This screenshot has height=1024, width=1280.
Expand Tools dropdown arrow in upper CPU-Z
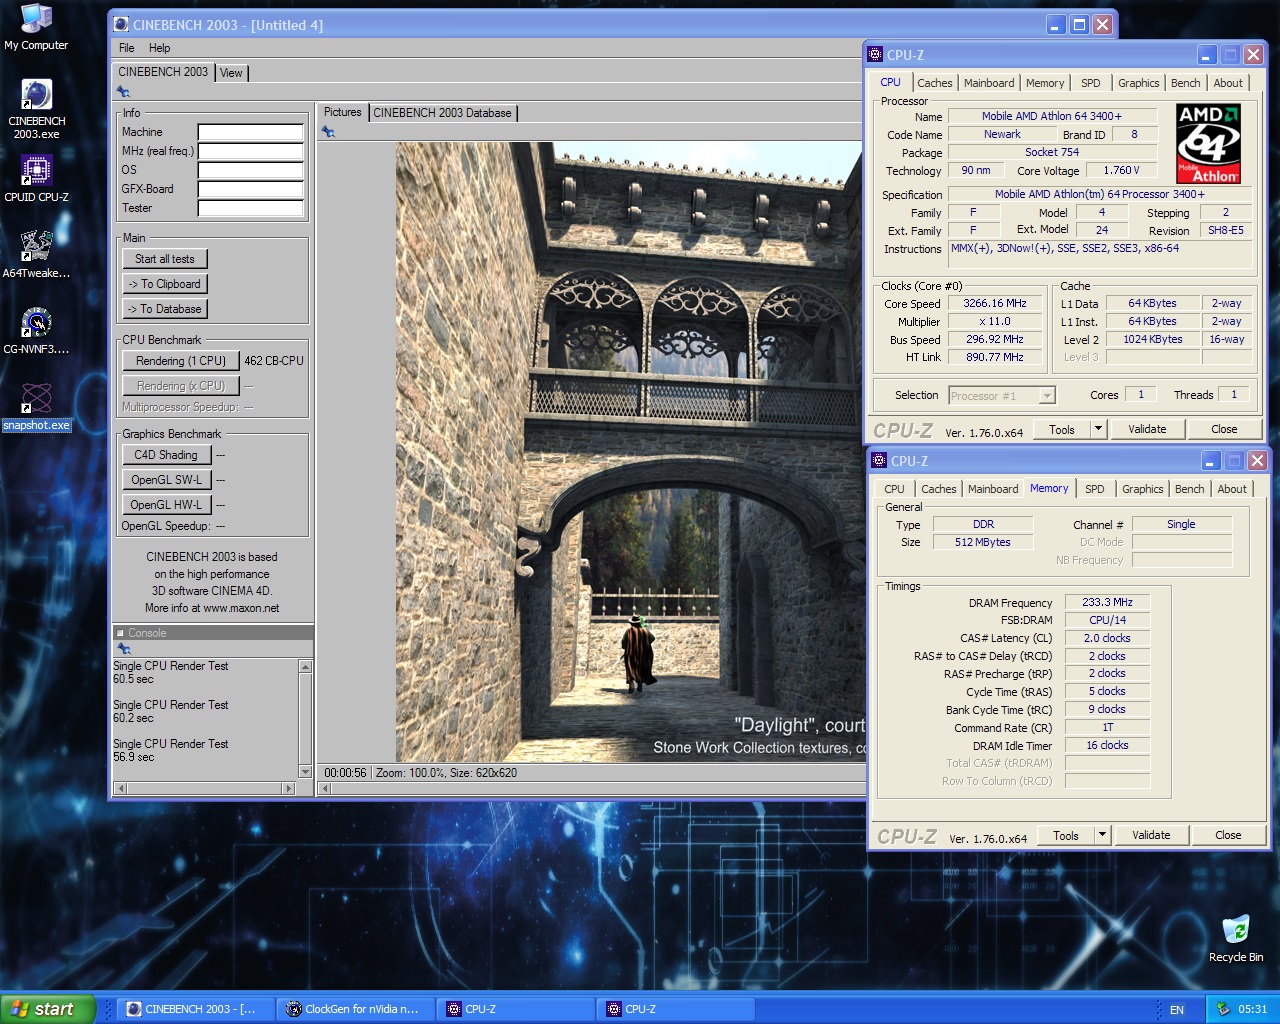[x=1098, y=429]
